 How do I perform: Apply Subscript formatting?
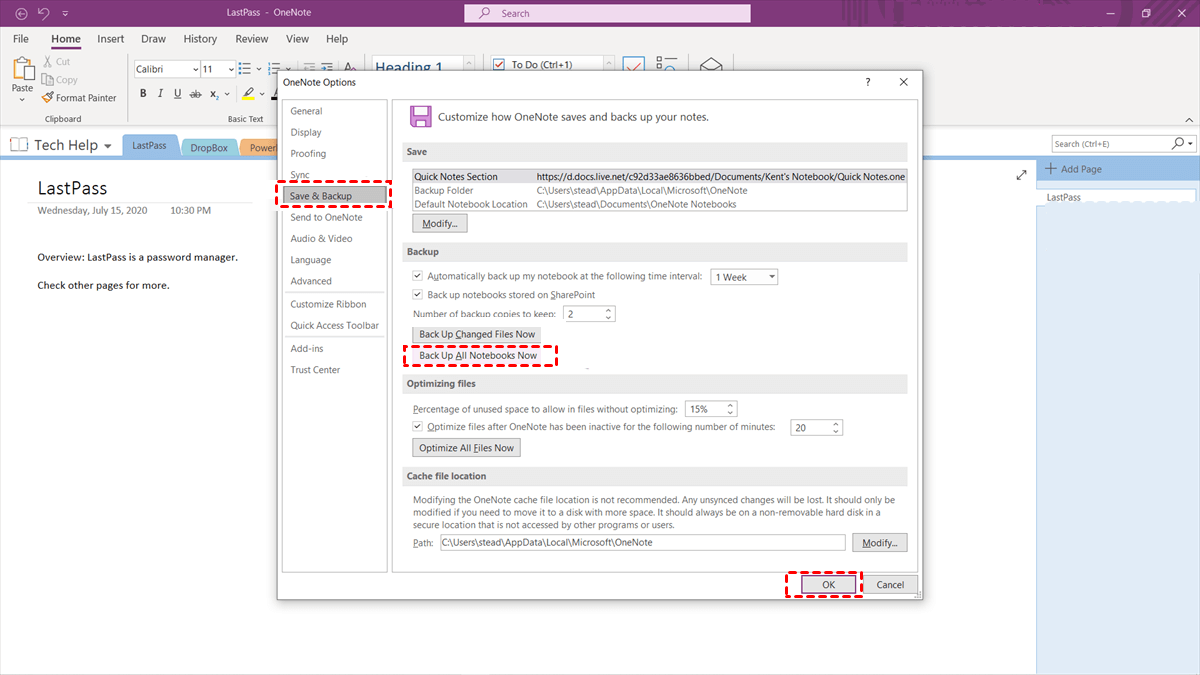214,94
